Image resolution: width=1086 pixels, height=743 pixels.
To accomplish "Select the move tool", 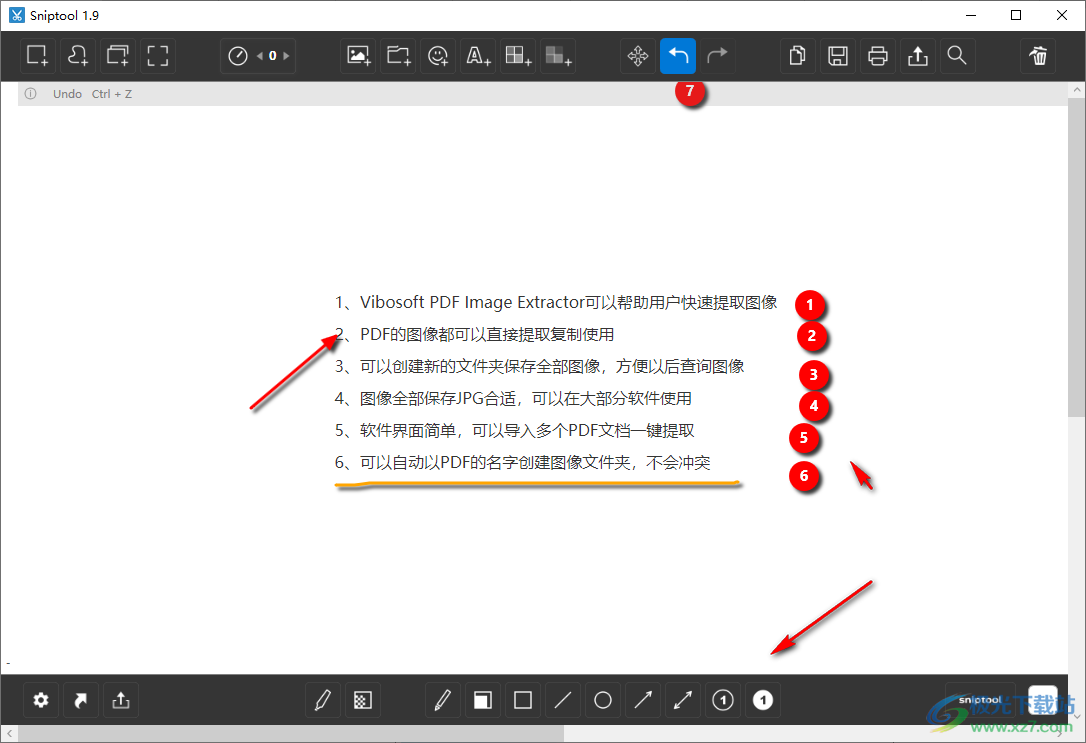I will [x=638, y=55].
